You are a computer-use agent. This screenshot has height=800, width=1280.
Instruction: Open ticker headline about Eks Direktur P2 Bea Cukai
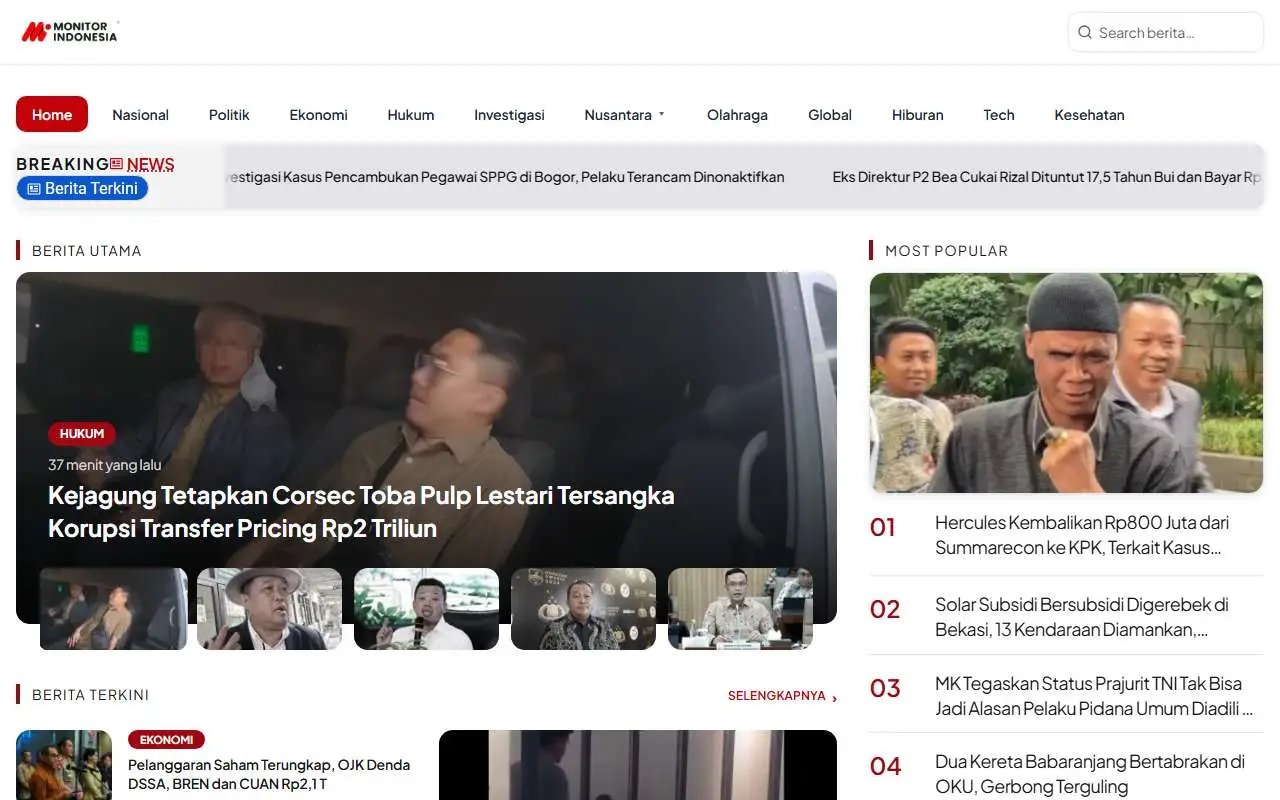[1048, 177]
